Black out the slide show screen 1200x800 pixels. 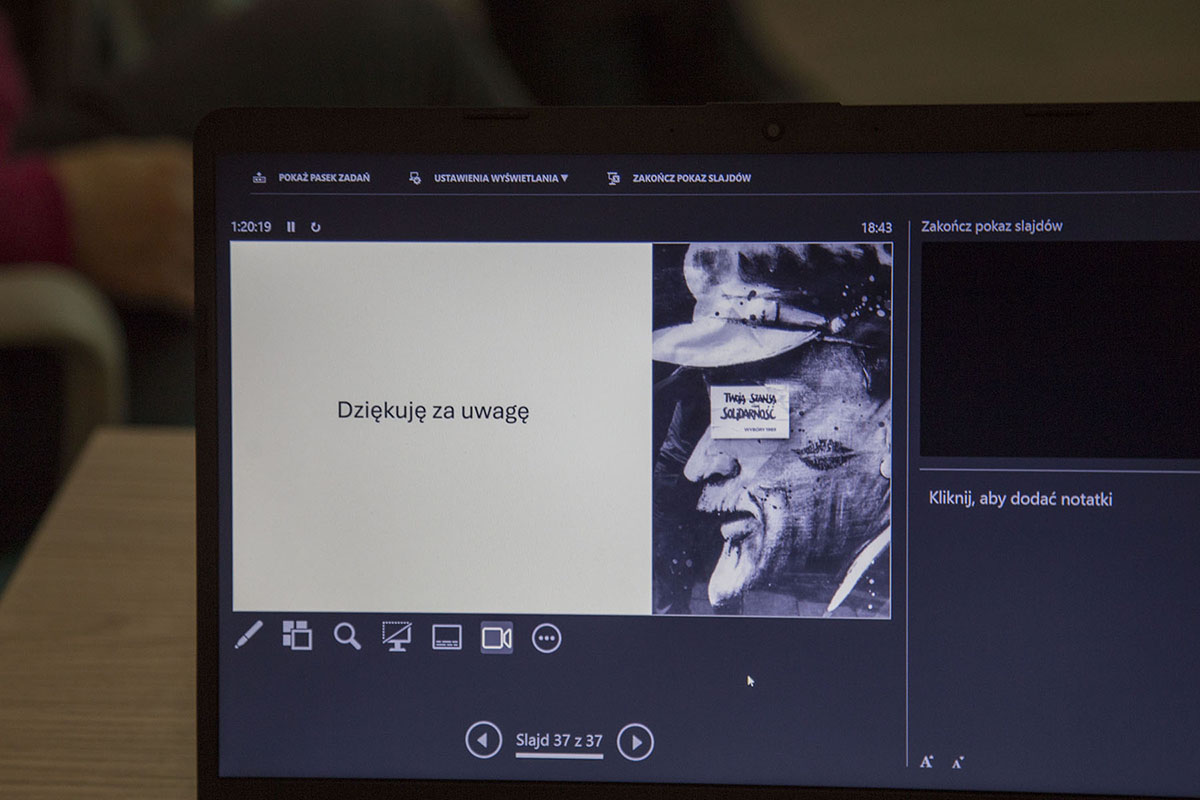[397, 637]
